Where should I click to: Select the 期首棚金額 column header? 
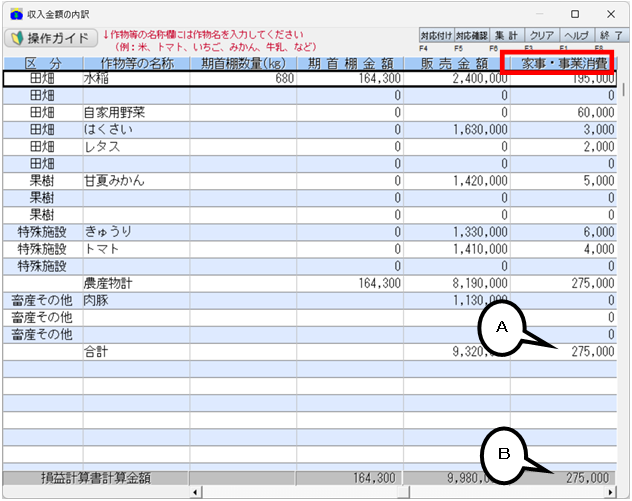pos(350,63)
